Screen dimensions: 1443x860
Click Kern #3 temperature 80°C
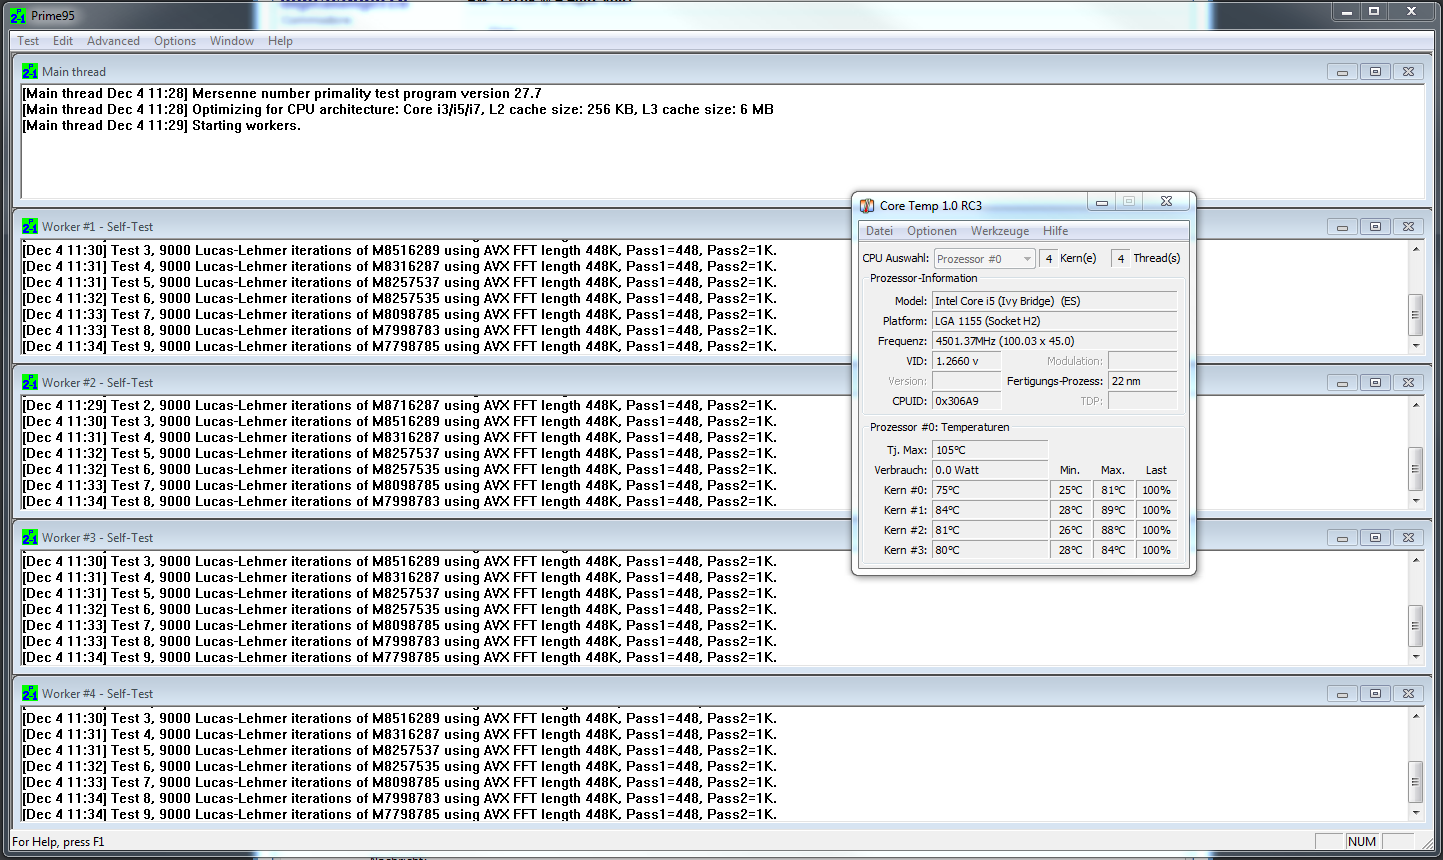click(x=990, y=550)
